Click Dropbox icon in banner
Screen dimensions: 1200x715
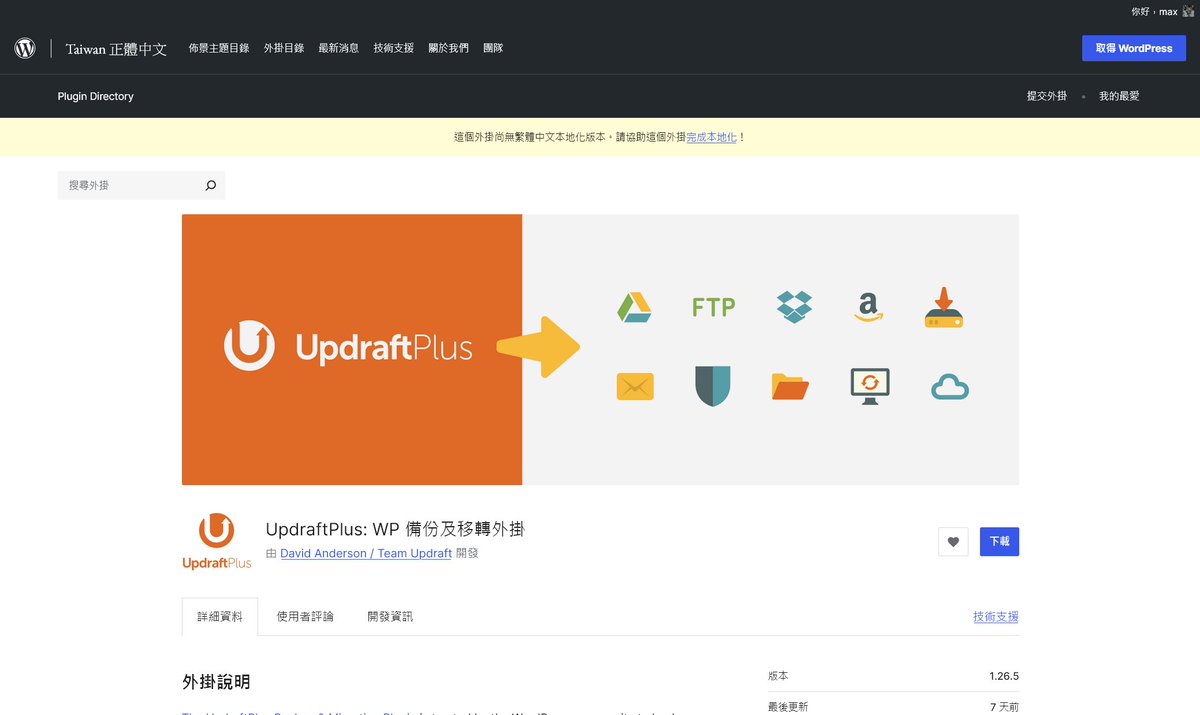point(794,307)
